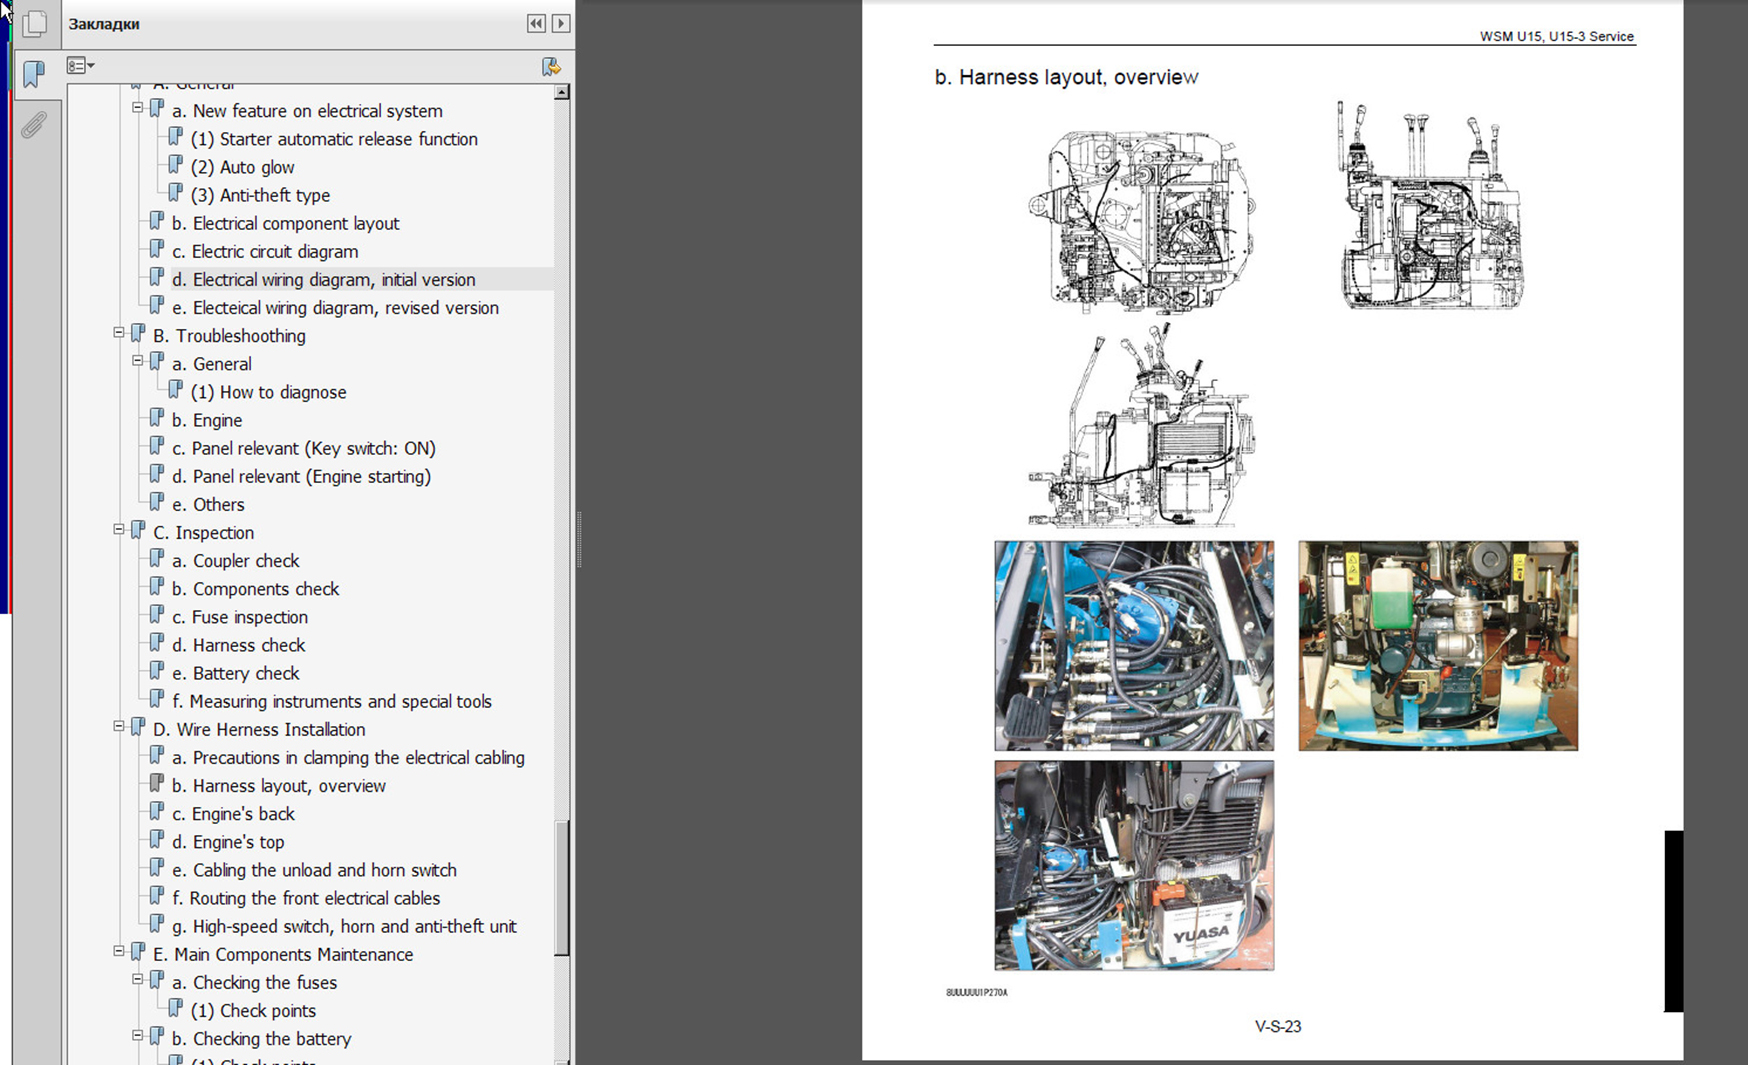This screenshot has width=1748, height=1065.
Task: Click the YUASA battery photo on page
Action: pyautogui.click(x=1134, y=865)
